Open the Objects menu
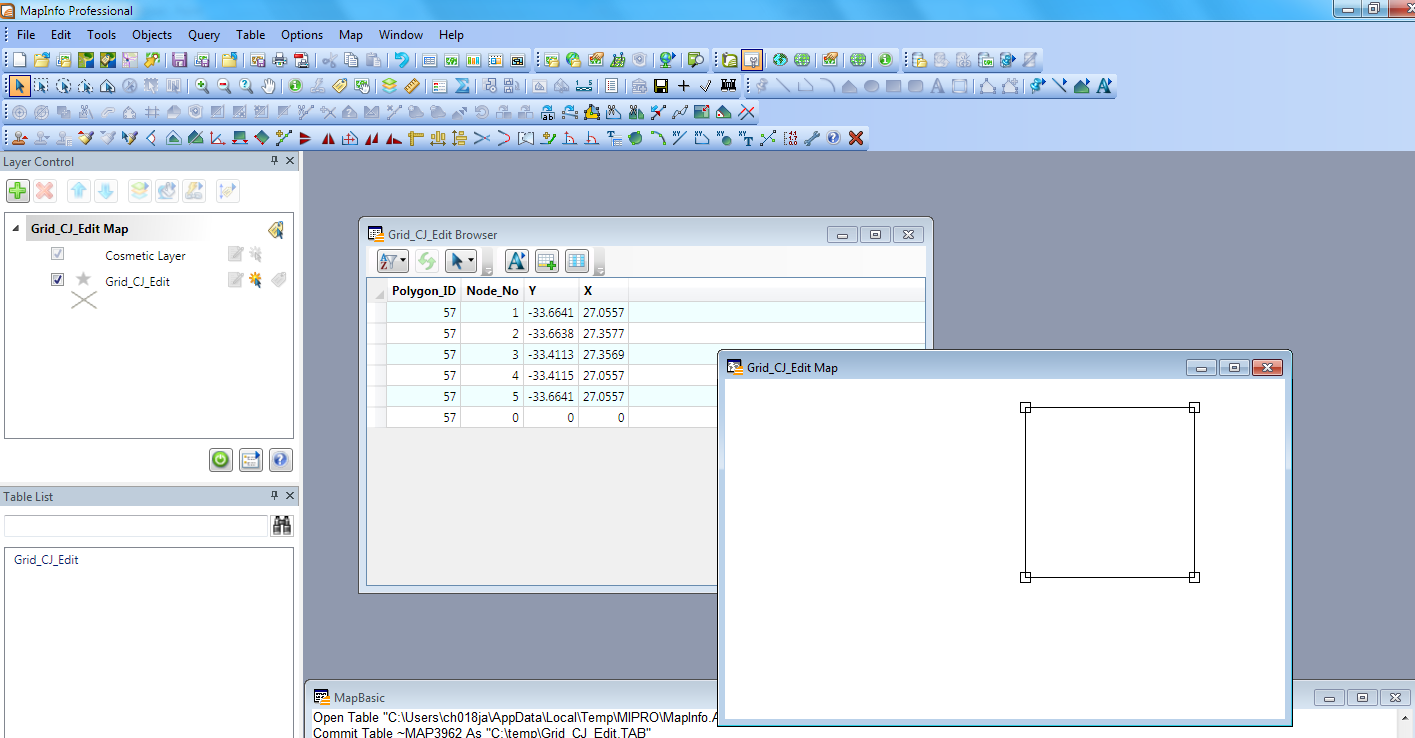The width and height of the screenshot is (1415, 738). point(152,35)
